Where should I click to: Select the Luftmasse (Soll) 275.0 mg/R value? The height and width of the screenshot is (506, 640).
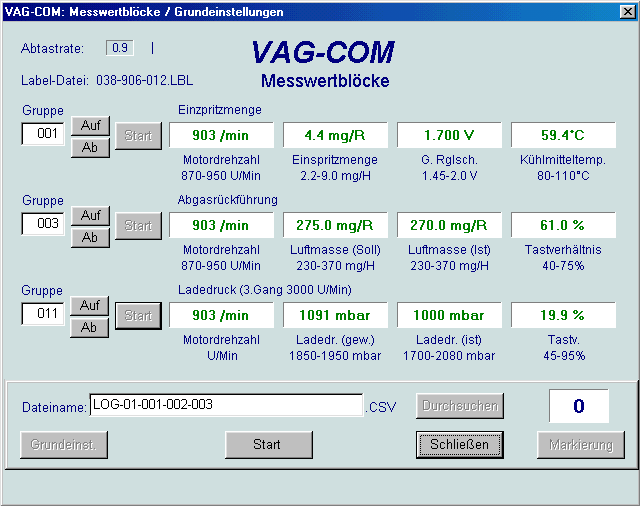[335, 225]
